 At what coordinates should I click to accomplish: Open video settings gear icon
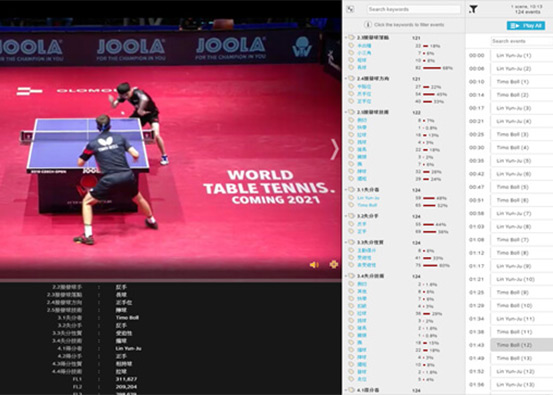click(334, 264)
